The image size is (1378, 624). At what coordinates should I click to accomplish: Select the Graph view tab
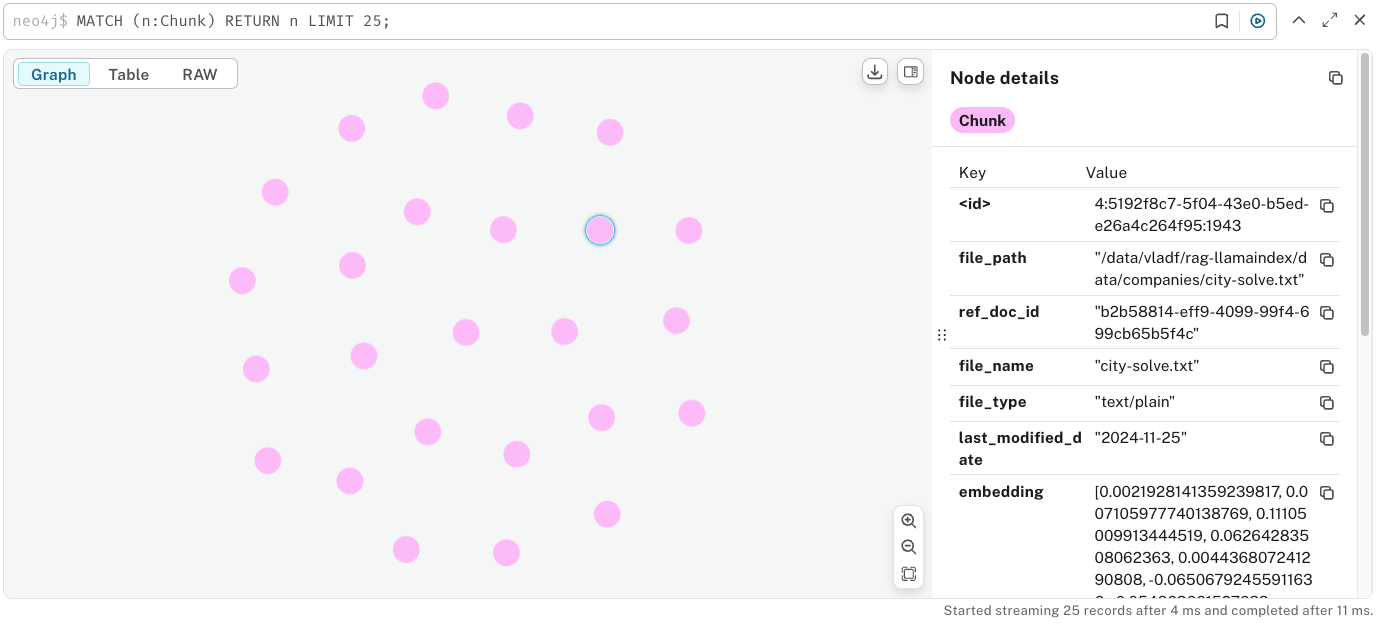(54, 75)
